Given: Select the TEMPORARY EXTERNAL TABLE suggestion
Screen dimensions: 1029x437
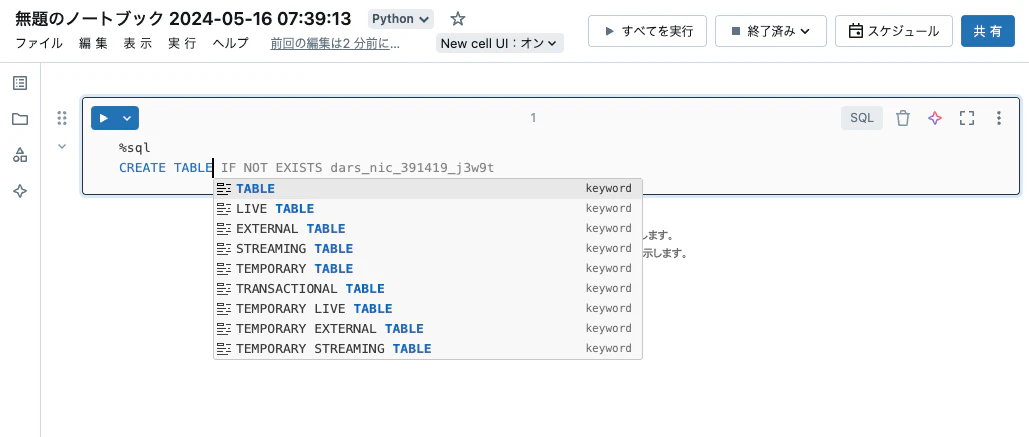Looking at the screenshot, I should point(428,329).
